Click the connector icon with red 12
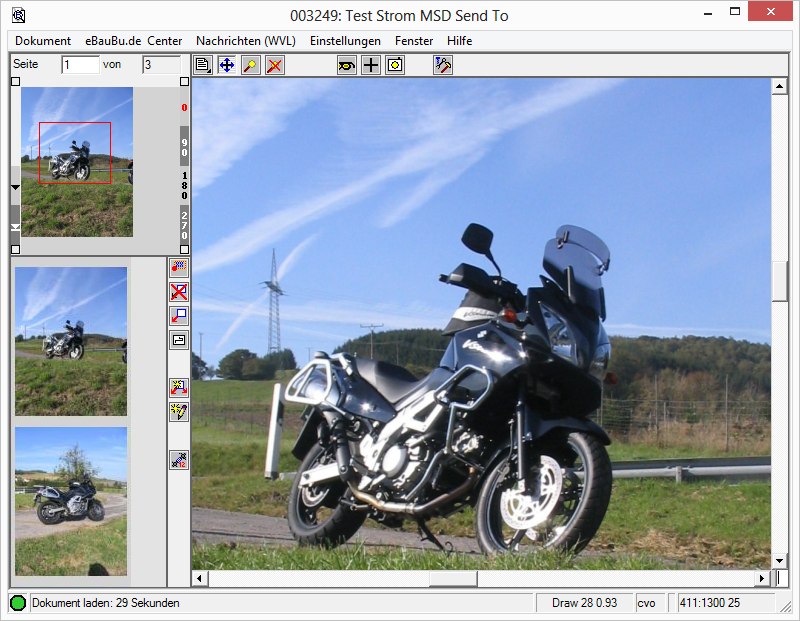This screenshot has width=800, height=621. (179, 460)
